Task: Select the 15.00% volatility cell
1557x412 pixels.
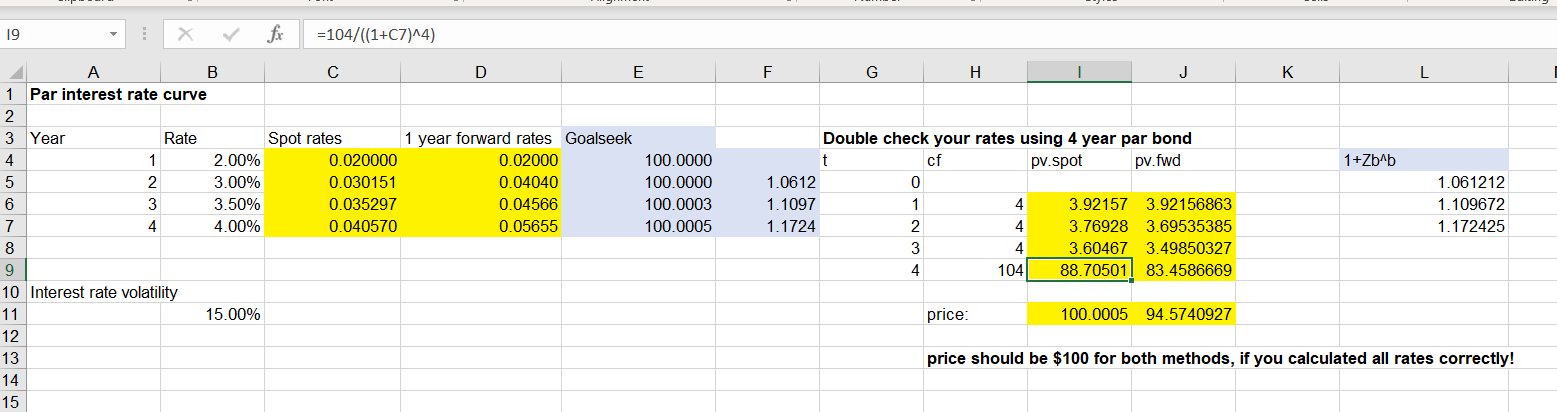Action: tap(212, 314)
